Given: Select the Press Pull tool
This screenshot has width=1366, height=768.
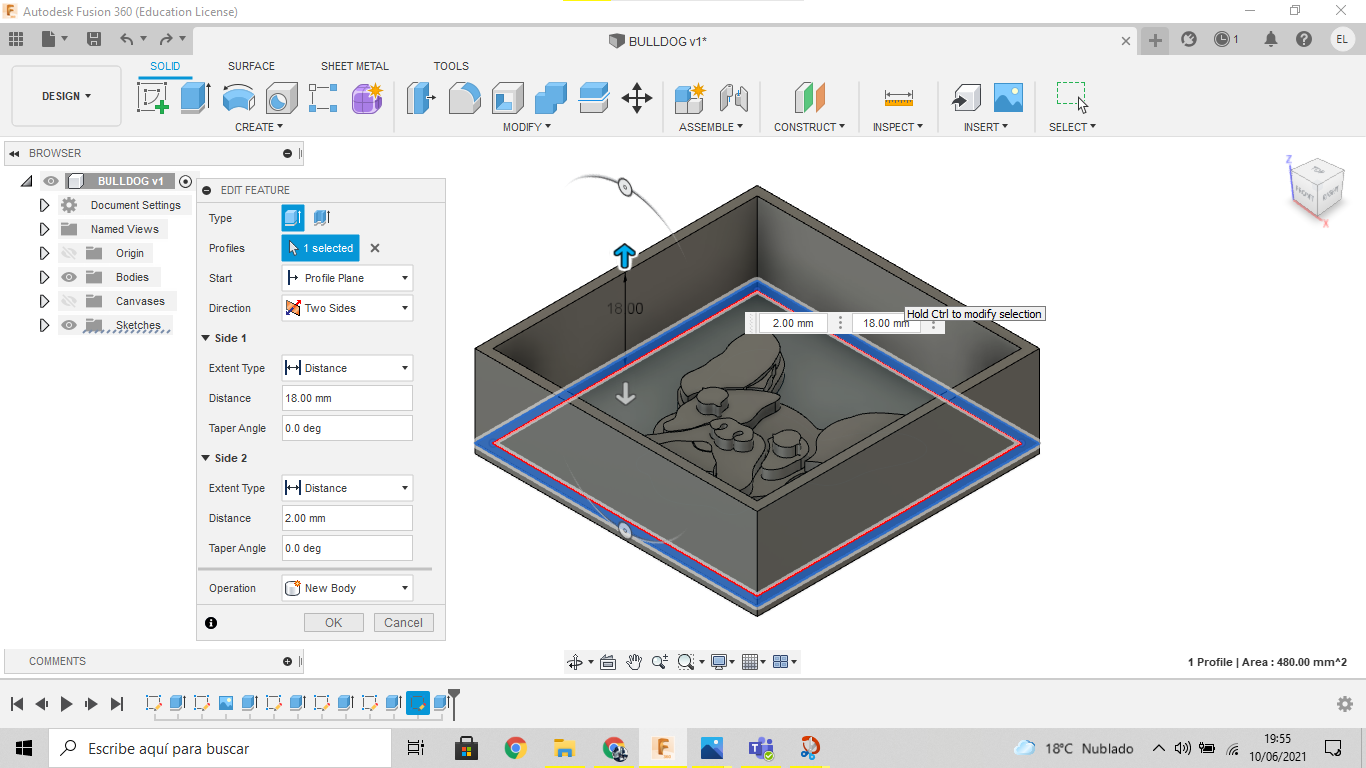Looking at the screenshot, I should coord(421,97).
